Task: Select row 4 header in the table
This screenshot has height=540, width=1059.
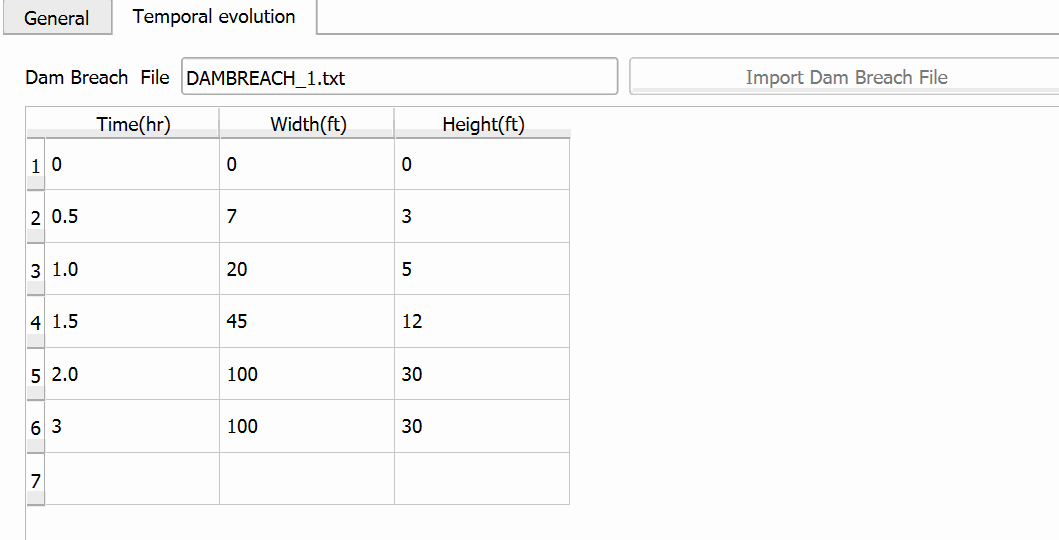Action: coord(35,323)
